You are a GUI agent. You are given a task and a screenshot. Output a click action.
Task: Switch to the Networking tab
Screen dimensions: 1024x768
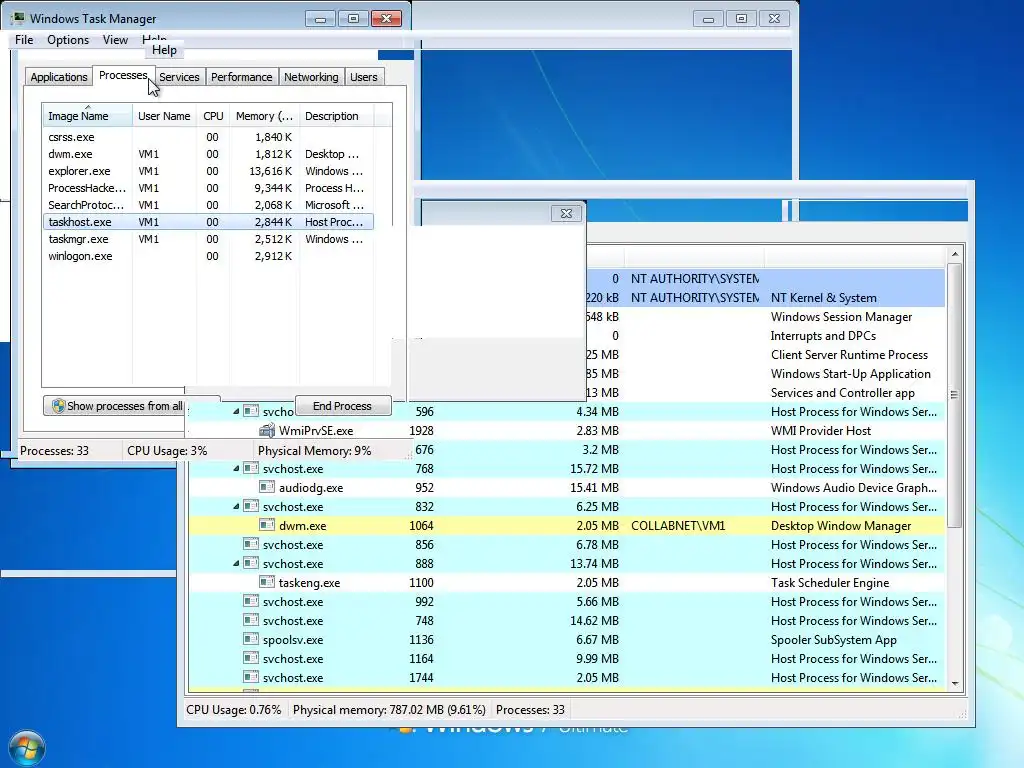point(311,77)
